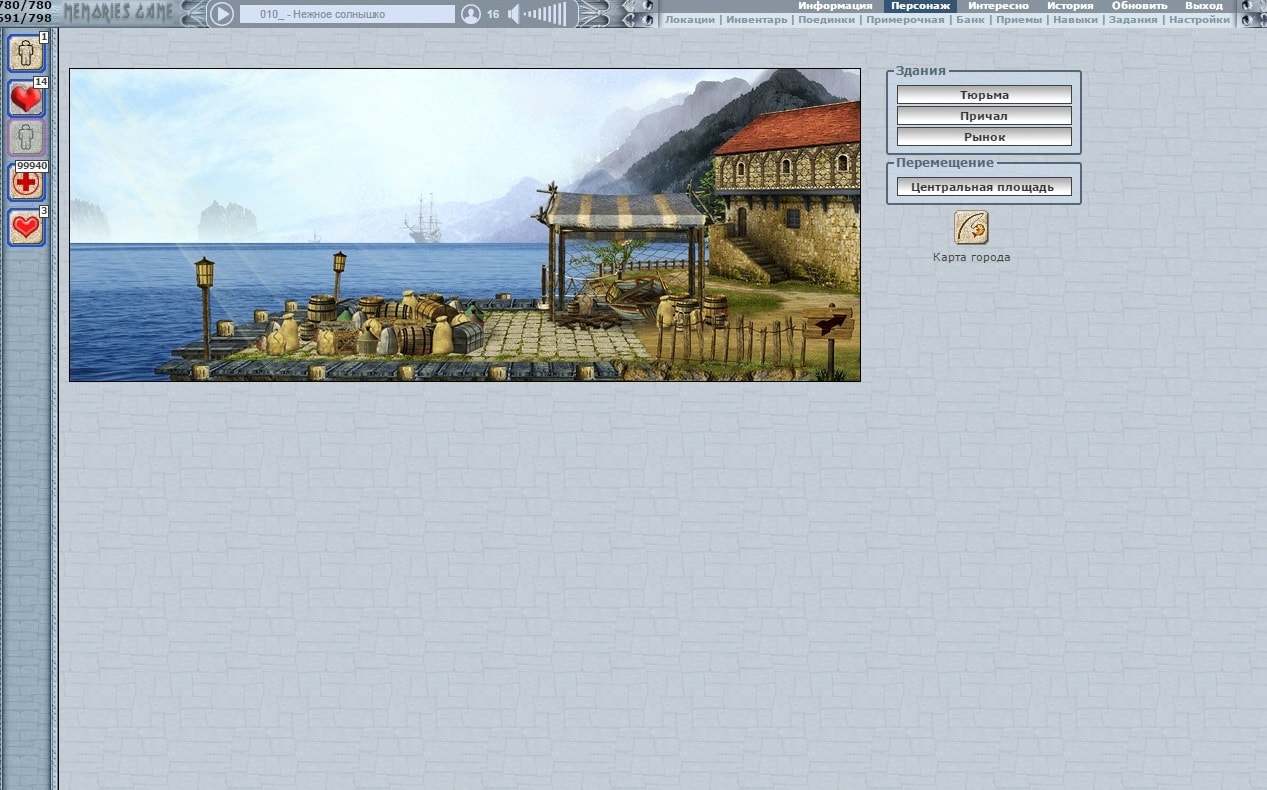1267x790 pixels.
Task: Click the user profile icon near 16
Action: 471,14
